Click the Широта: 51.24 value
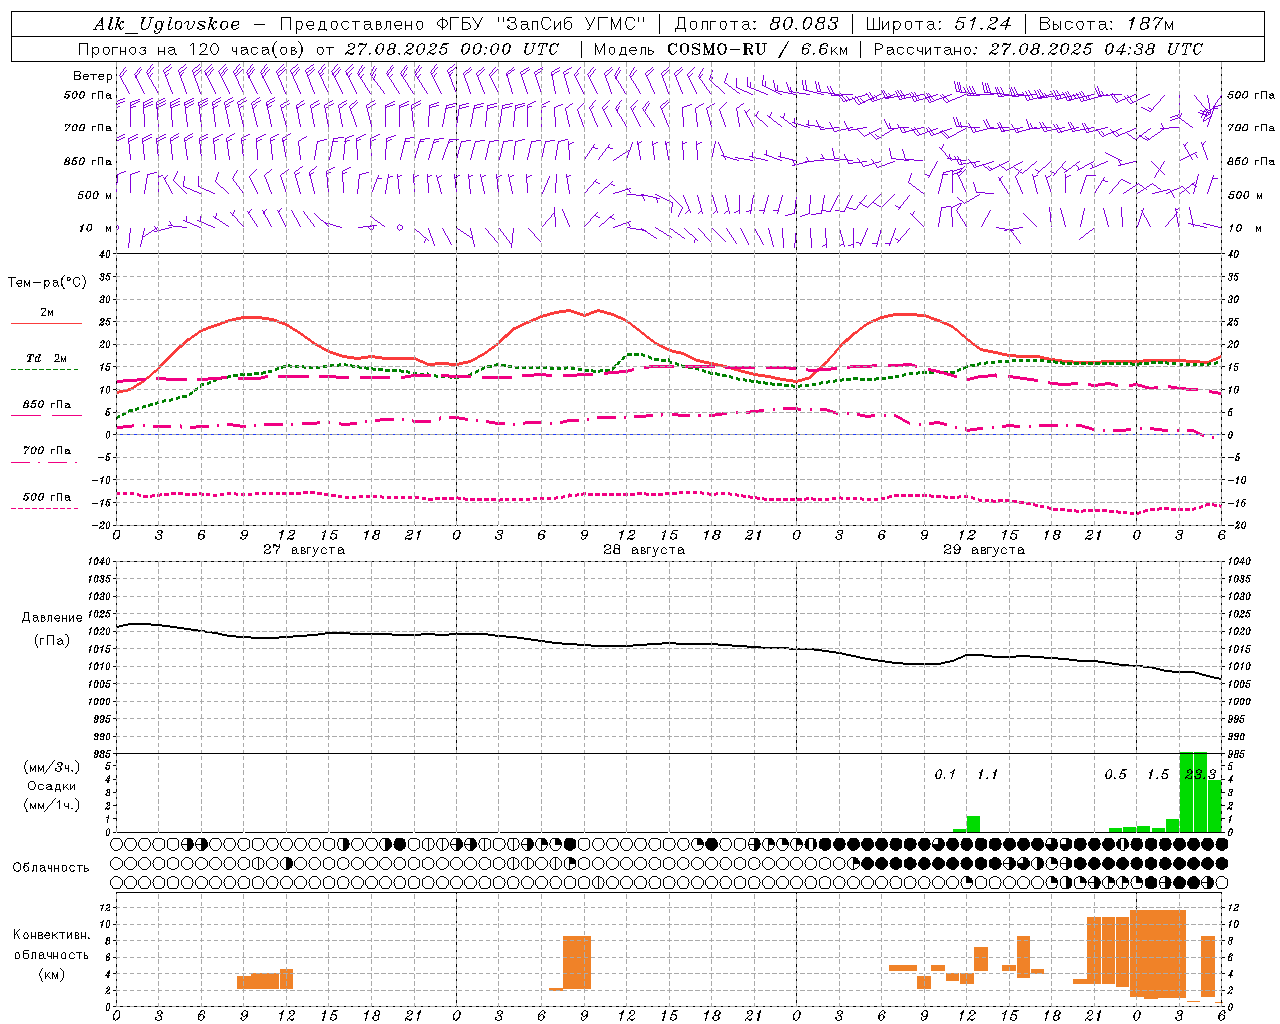 938,24
